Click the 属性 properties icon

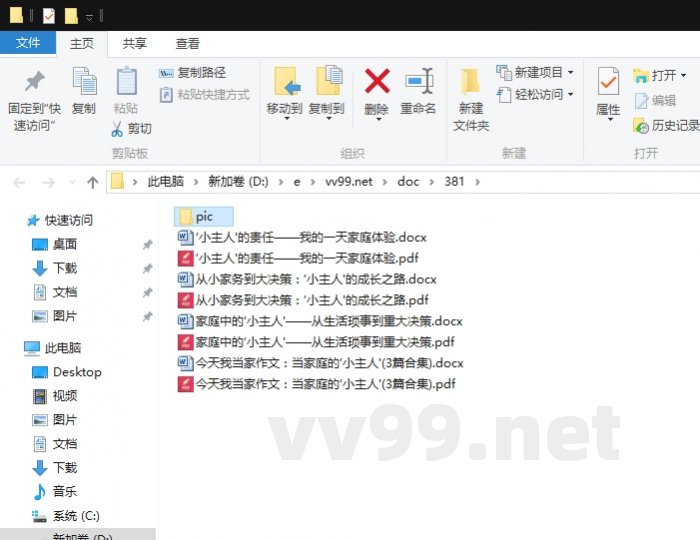coord(608,81)
